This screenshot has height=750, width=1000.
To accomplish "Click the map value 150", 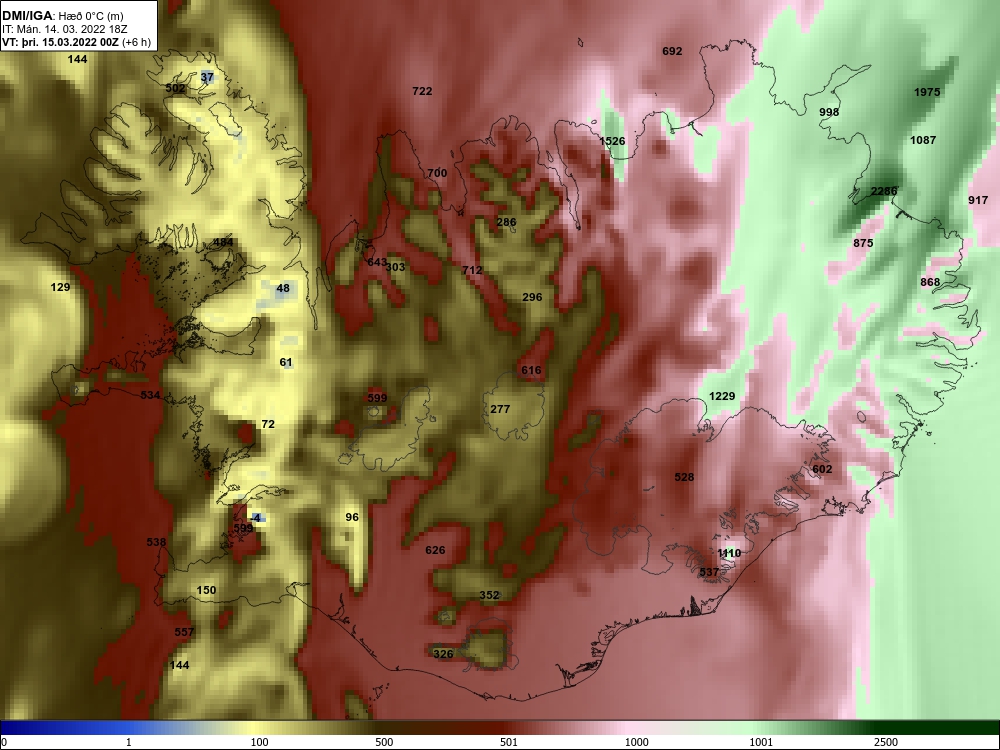I will (206, 590).
